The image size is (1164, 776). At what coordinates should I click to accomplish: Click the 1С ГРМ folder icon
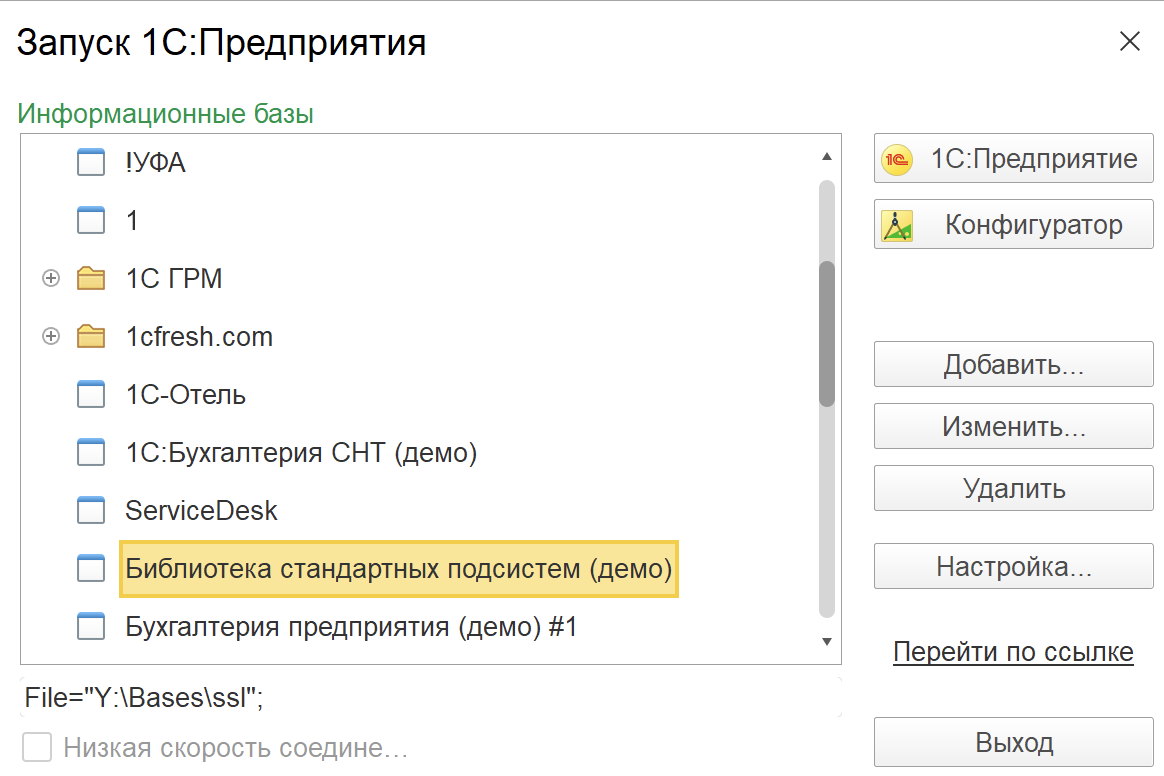91,279
